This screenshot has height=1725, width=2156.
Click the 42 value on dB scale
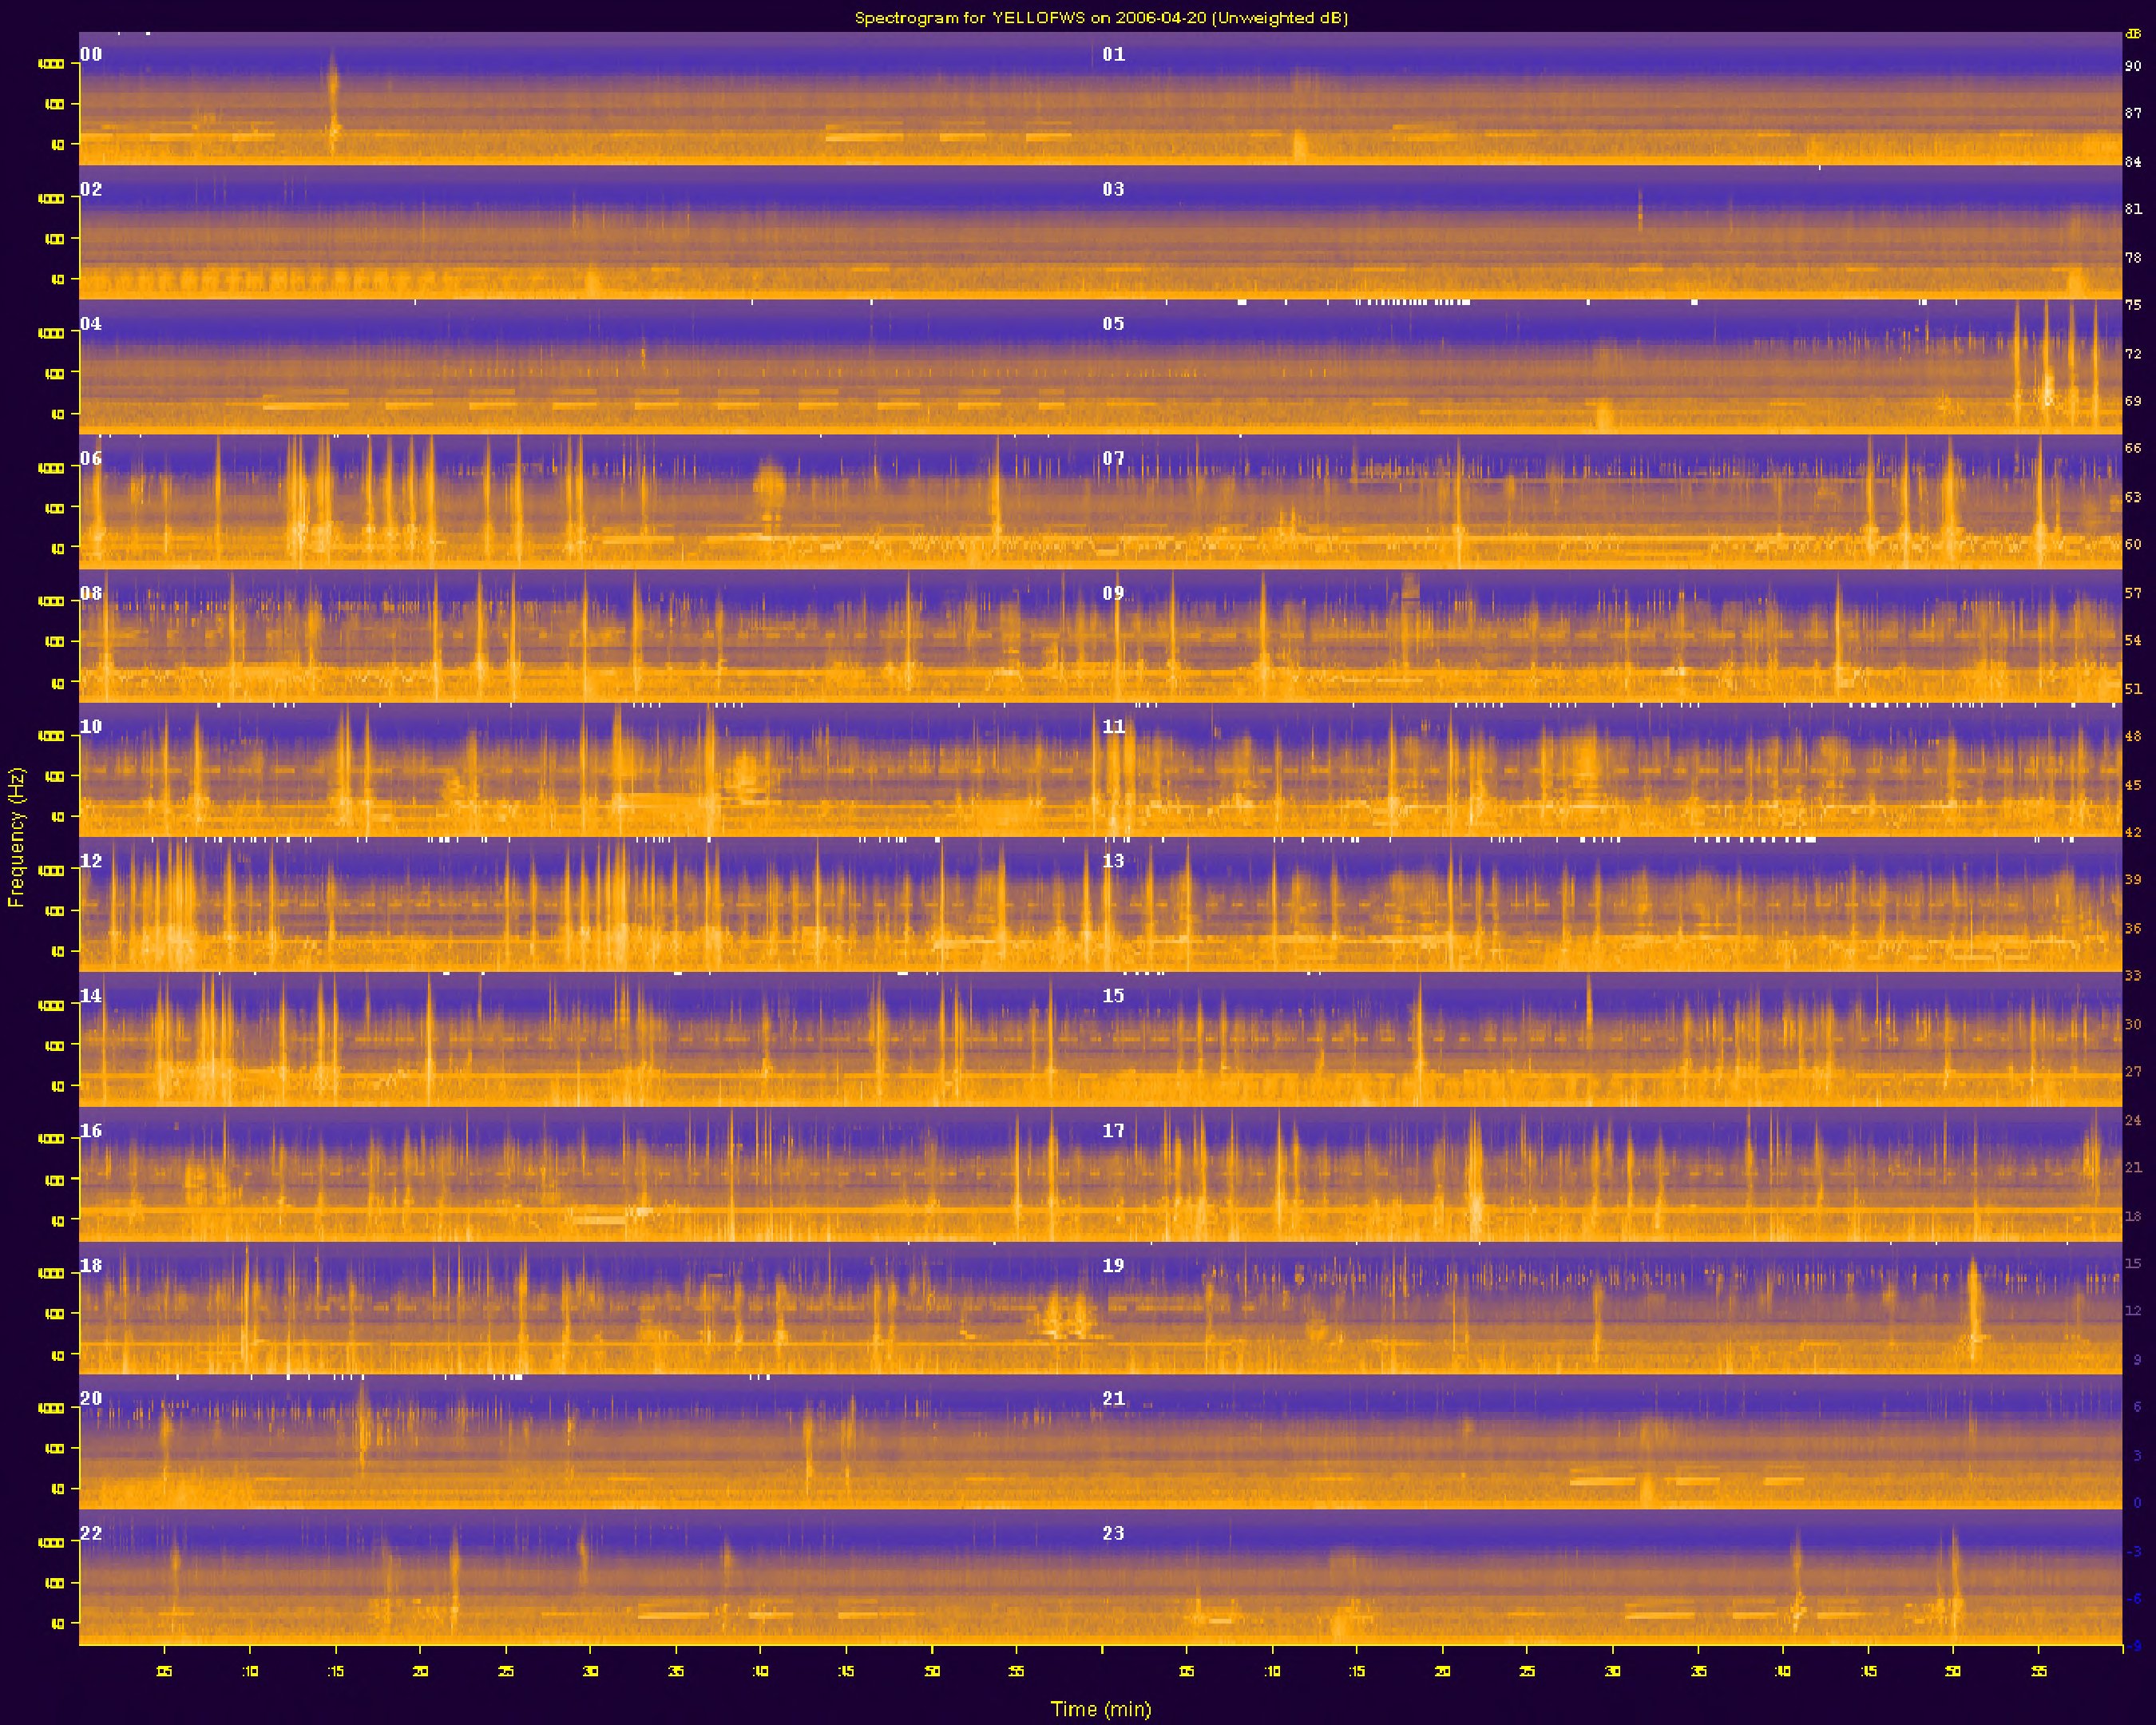click(x=2133, y=831)
